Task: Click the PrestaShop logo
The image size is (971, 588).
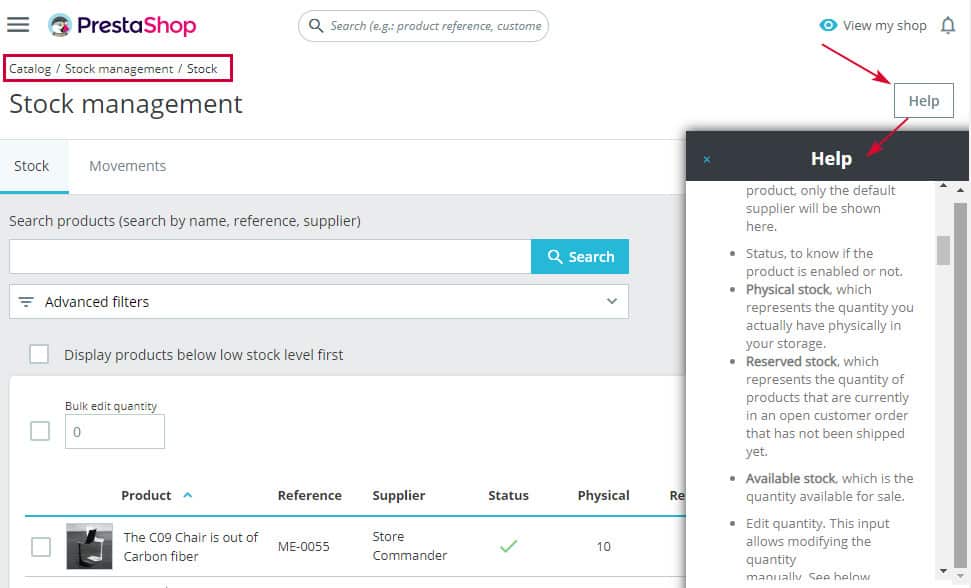Action: tap(122, 26)
